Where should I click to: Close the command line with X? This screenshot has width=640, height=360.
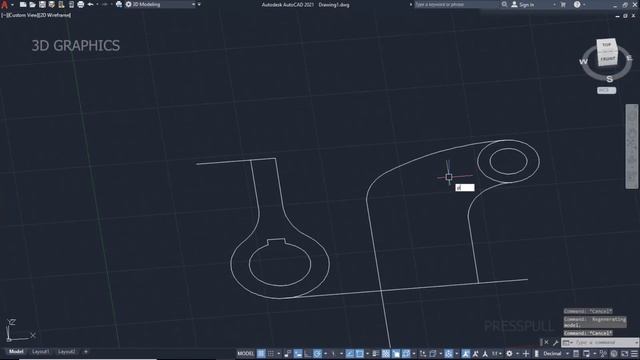pos(547,342)
